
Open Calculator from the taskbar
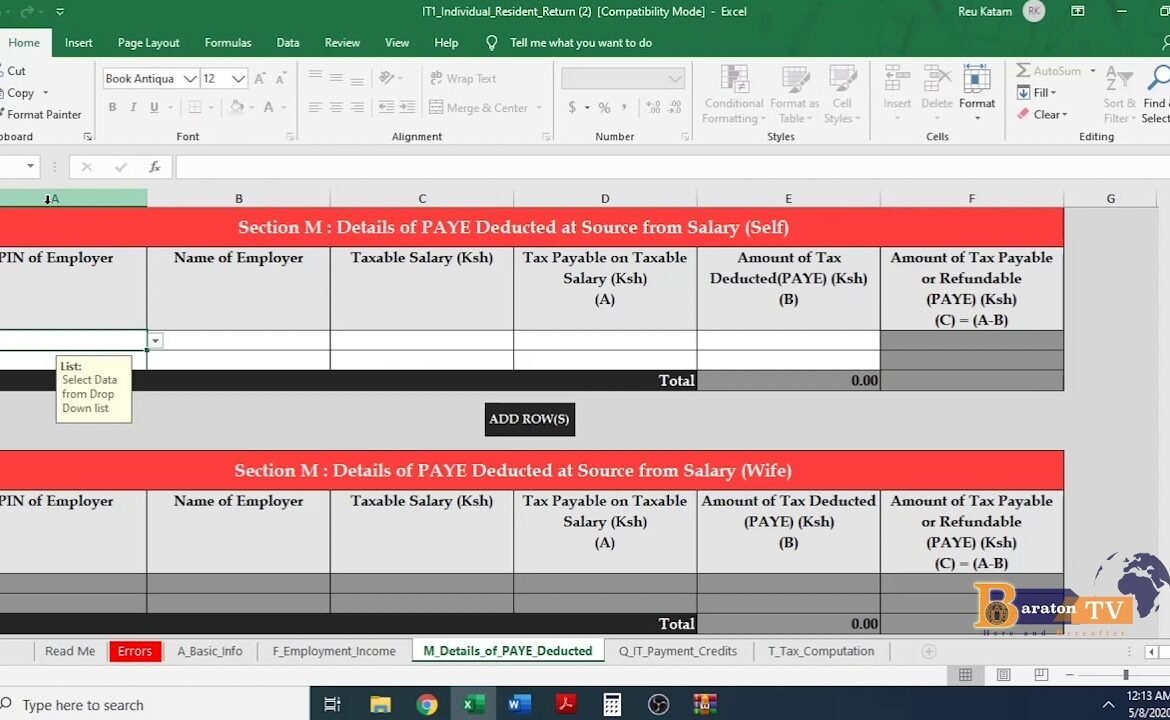612,704
